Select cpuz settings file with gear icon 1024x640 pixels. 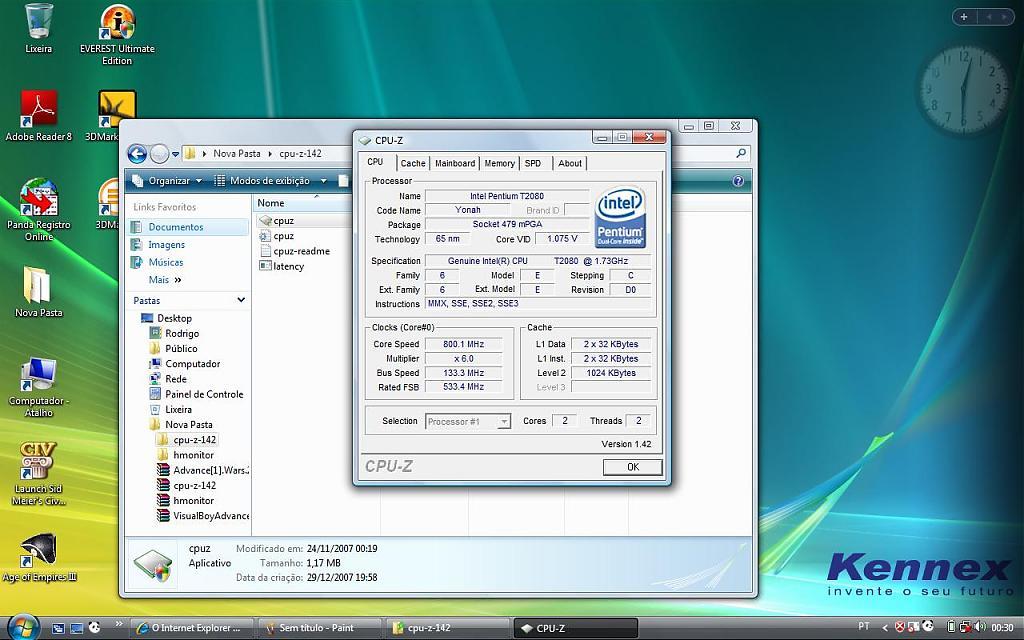pos(277,236)
